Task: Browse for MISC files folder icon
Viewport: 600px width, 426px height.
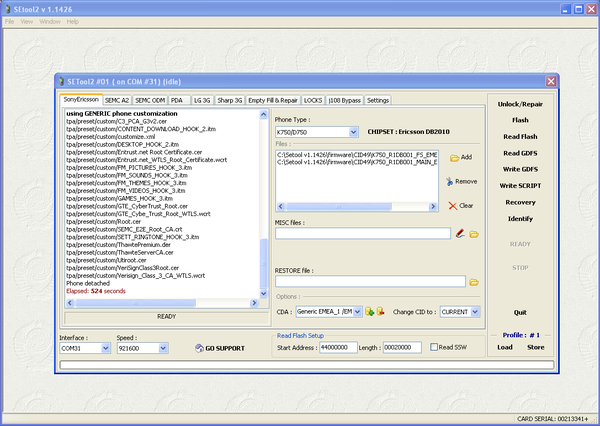Action: (x=474, y=234)
